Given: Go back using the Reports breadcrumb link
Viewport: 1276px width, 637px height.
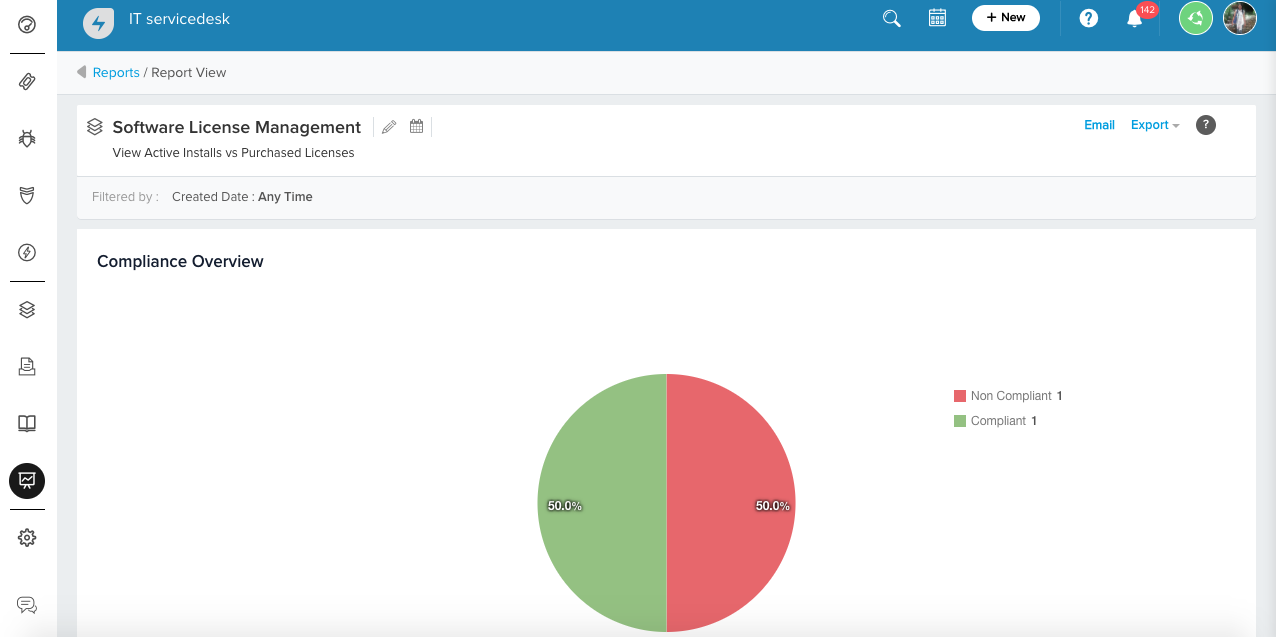Looking at the screenshot, I should 116,72.
